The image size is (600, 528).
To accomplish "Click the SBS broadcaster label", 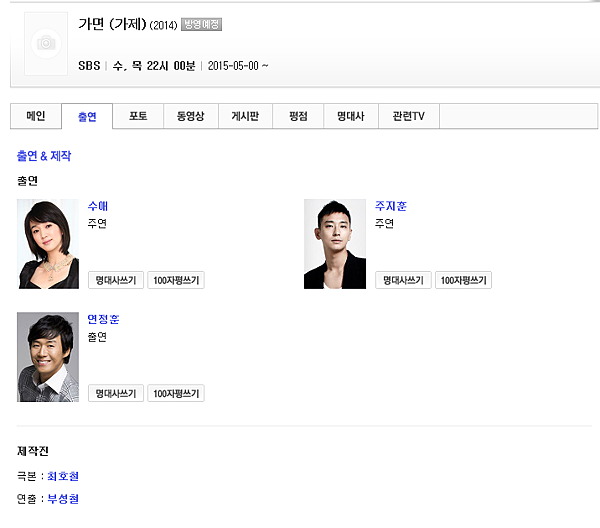I will pos(89,66).
